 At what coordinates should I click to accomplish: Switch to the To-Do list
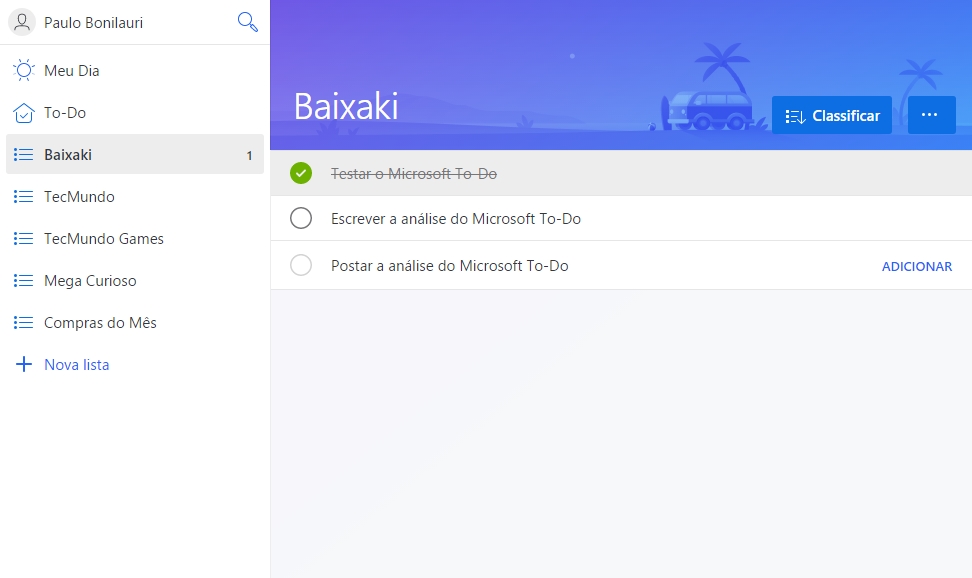[x=72, y=112]
